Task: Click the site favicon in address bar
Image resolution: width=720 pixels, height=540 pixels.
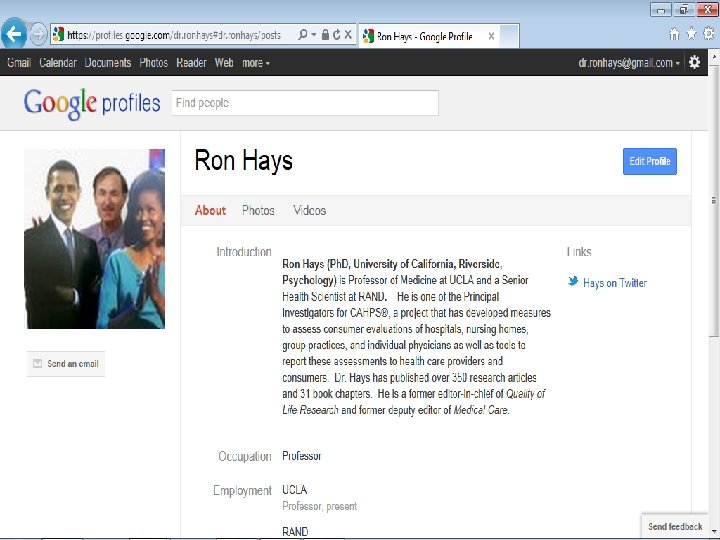Action: coord(58,34)
